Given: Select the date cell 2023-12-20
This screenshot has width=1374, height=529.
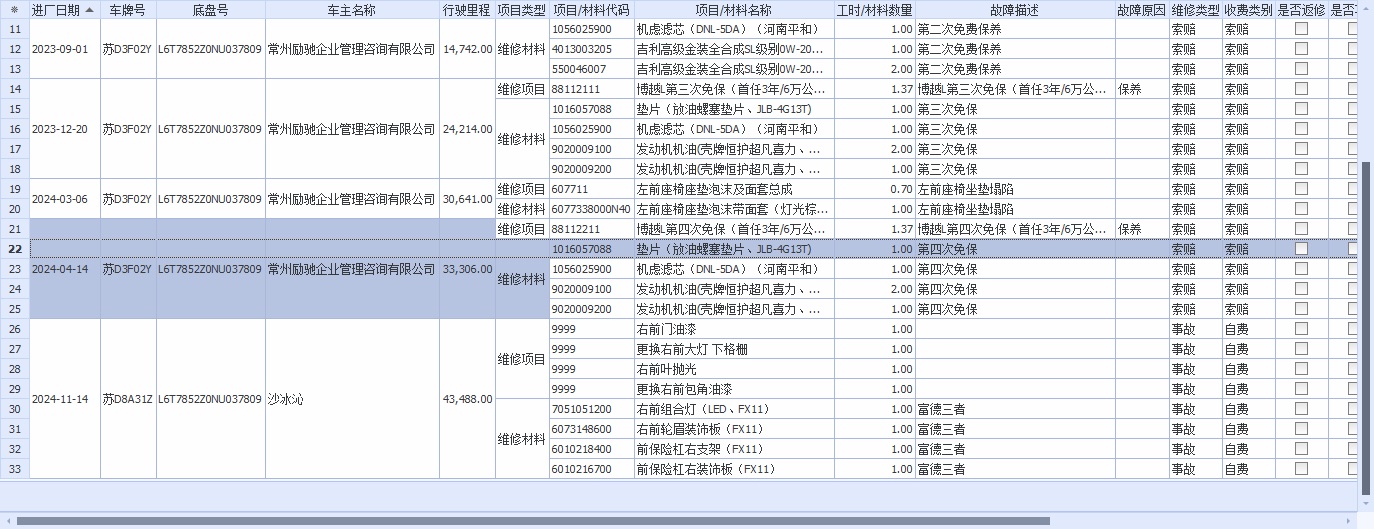Looking at the screenshot, I should (60, 129).
